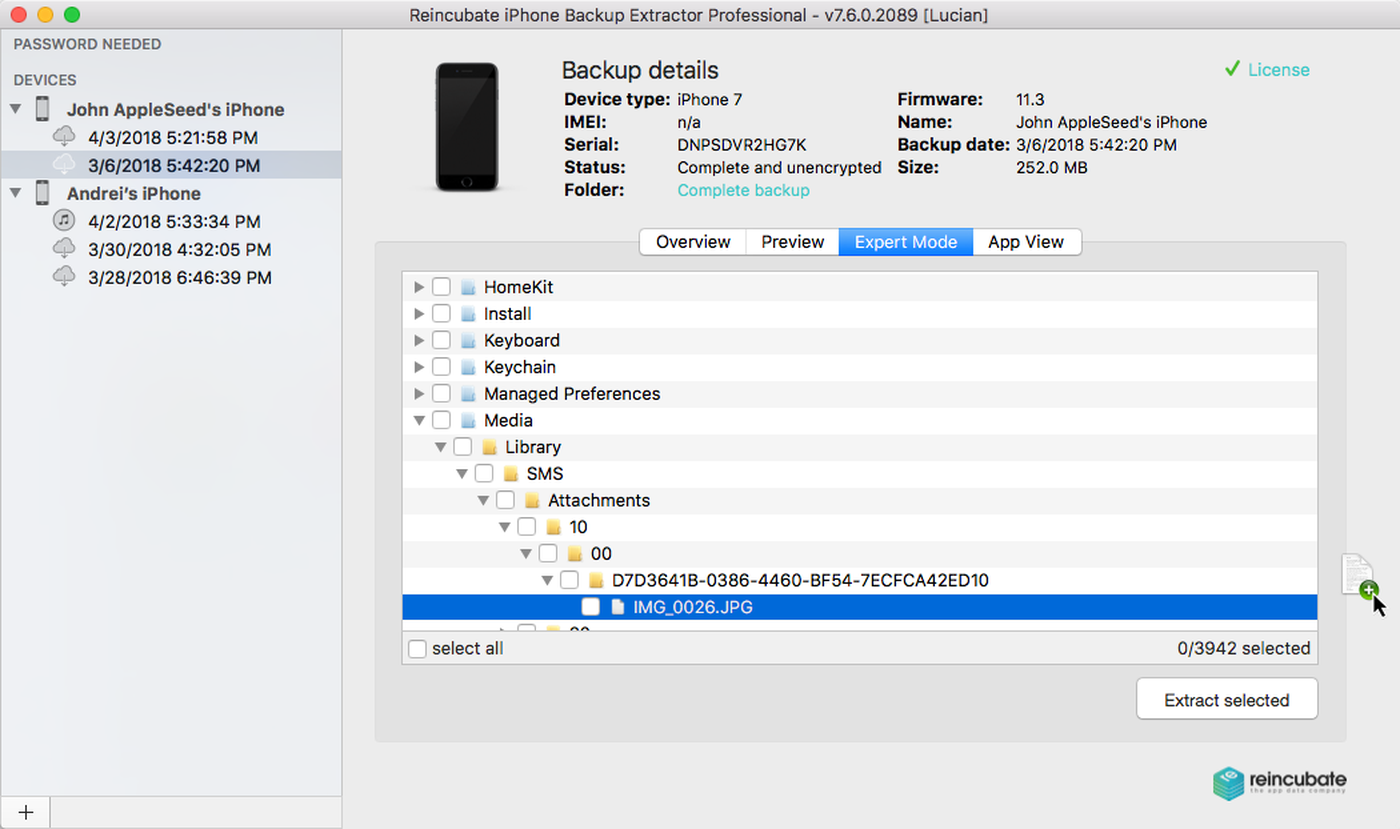
Task: Check the Library checkbox
Action: [463, 447]
